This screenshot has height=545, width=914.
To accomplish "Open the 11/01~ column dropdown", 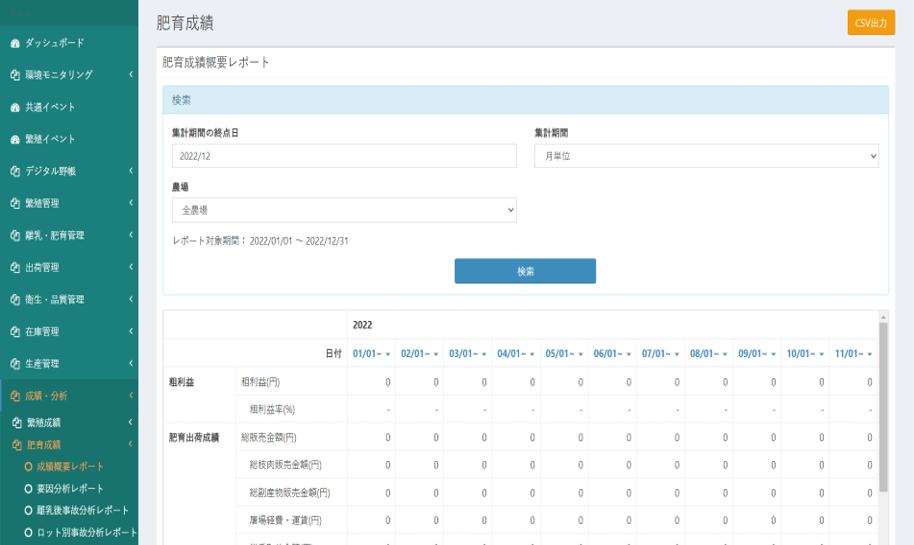I will point(870,354).
